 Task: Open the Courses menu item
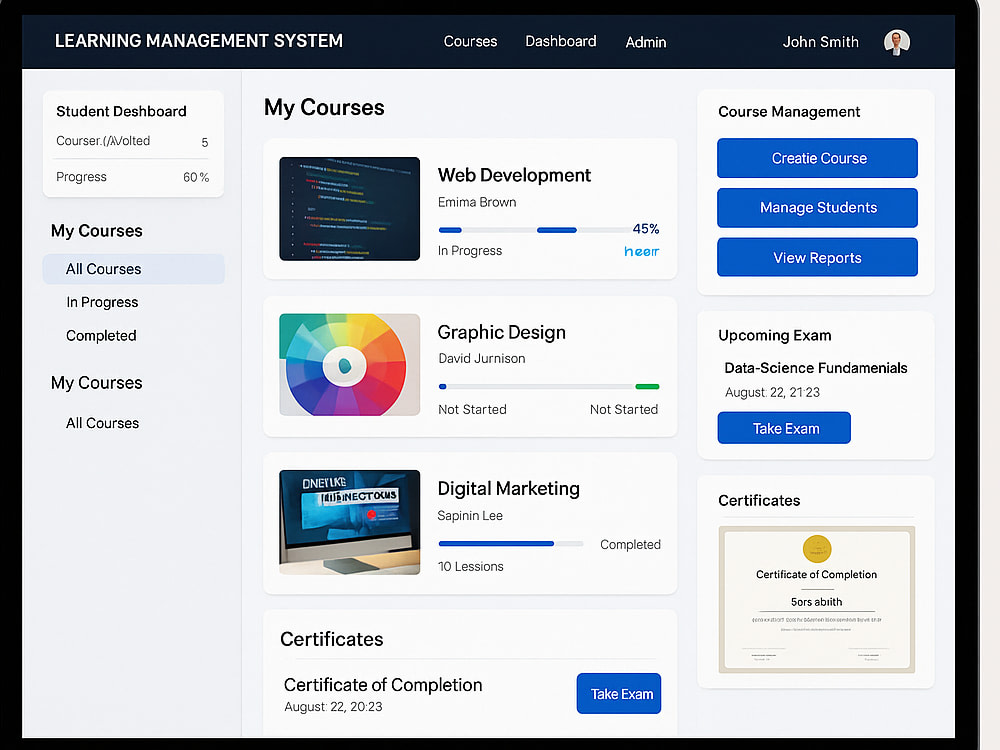click(x=470, y=41)
